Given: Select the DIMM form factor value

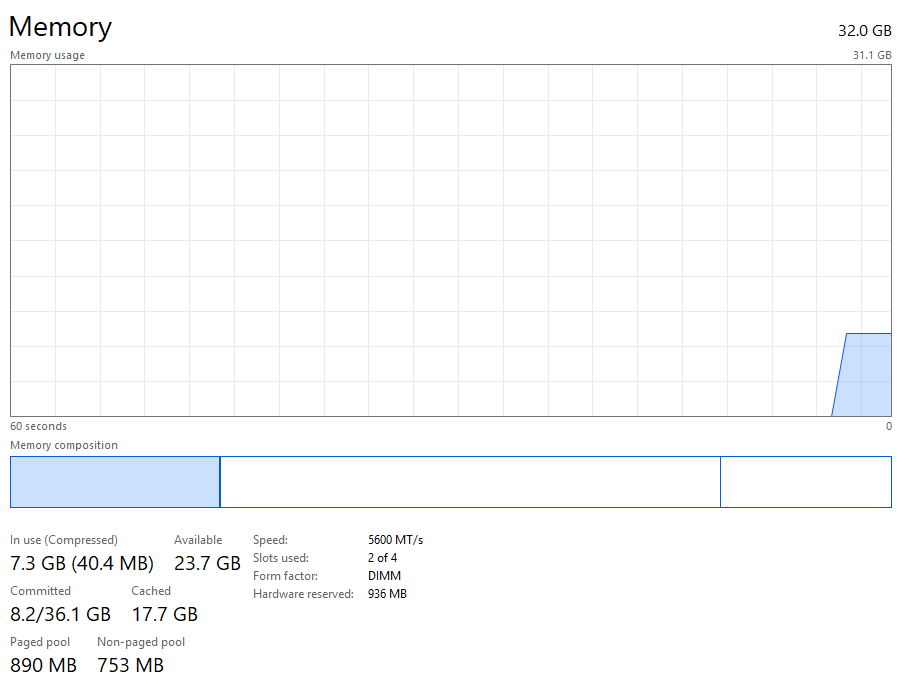Looking at the screenshot, I should [384, 576].
